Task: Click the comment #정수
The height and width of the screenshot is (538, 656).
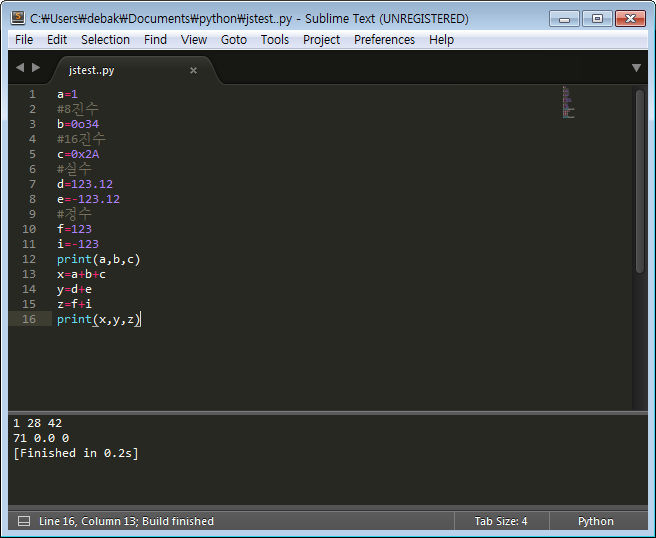Action: click(74, 214)
